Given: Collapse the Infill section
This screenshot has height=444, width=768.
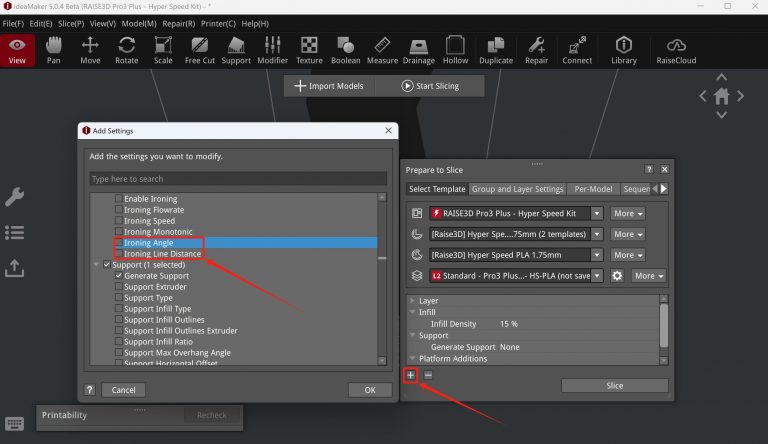Looking at the screenshot, I should click(x=412, y=312).
